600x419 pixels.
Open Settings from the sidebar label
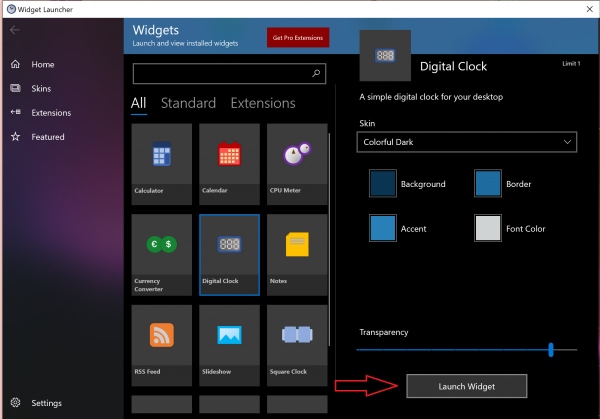(x=47, y=403)
